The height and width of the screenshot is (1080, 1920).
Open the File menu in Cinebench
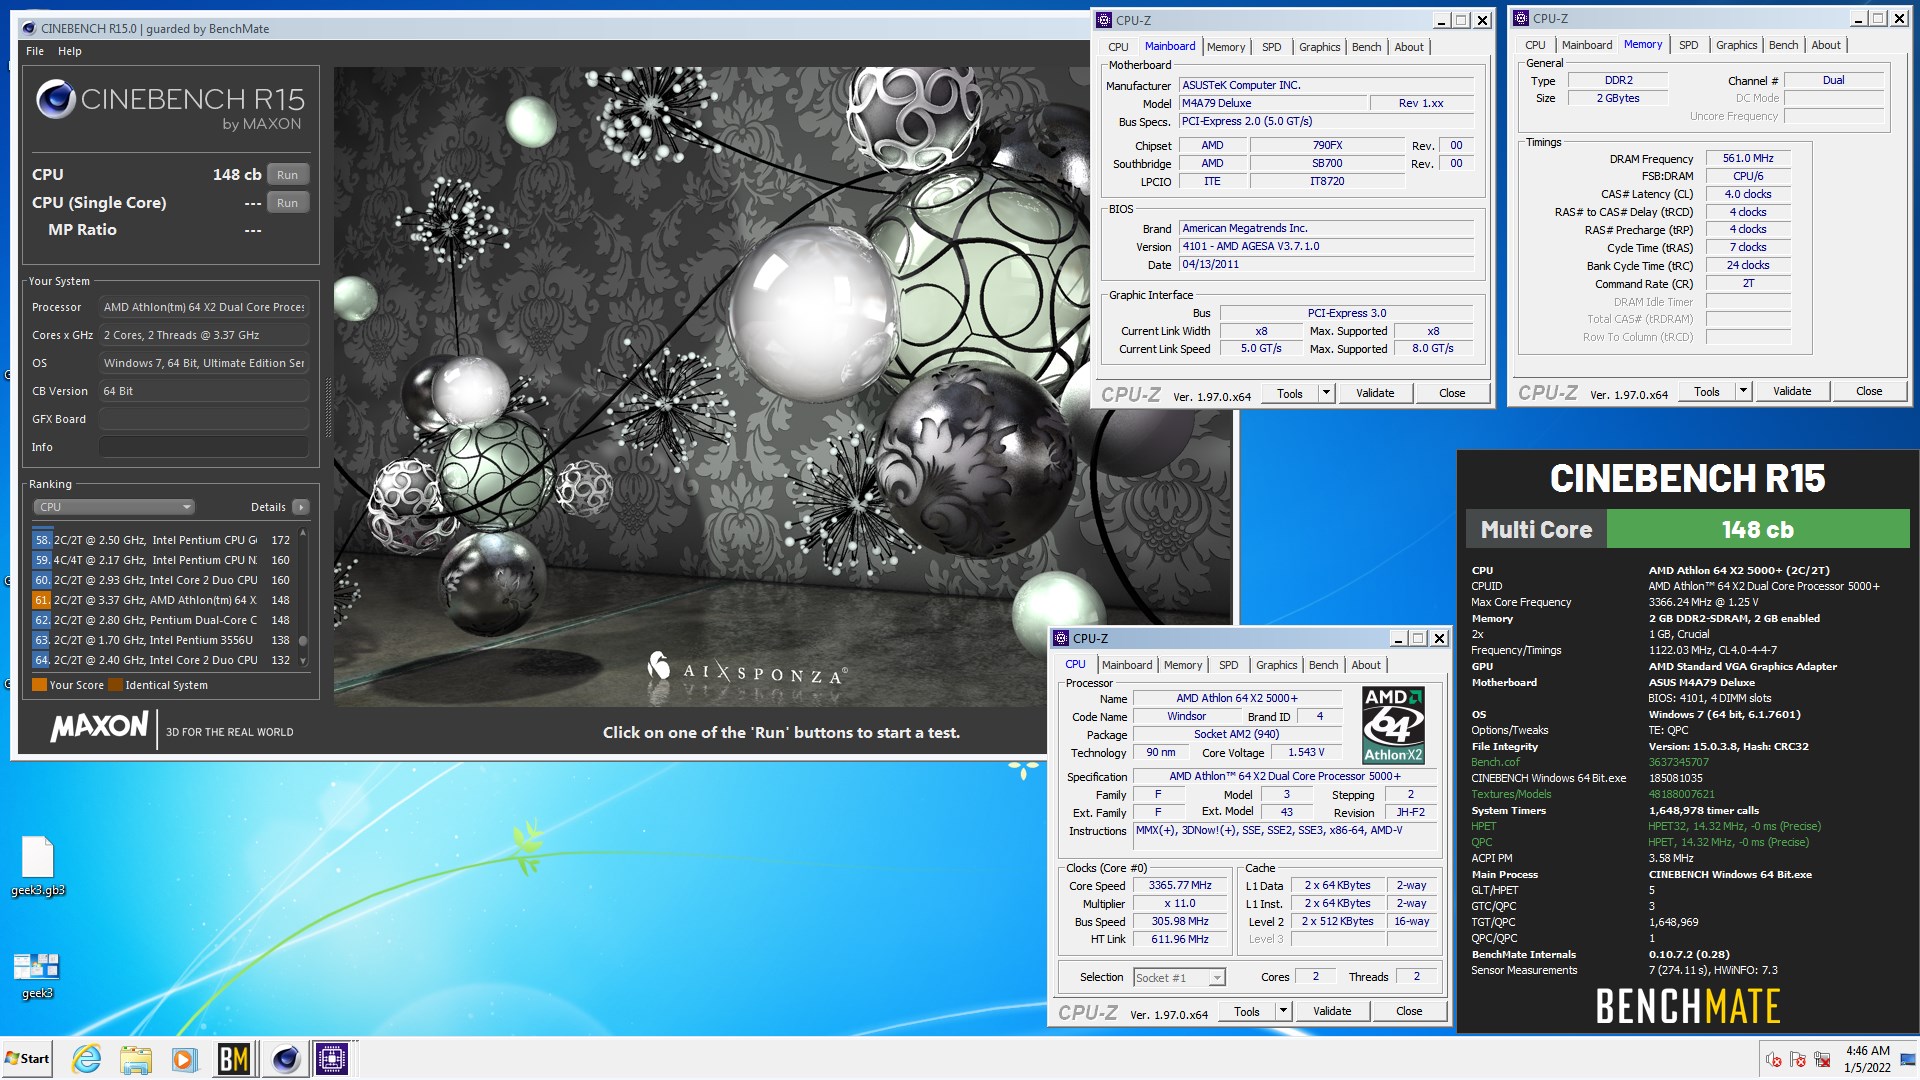click(x=35, y=51)
